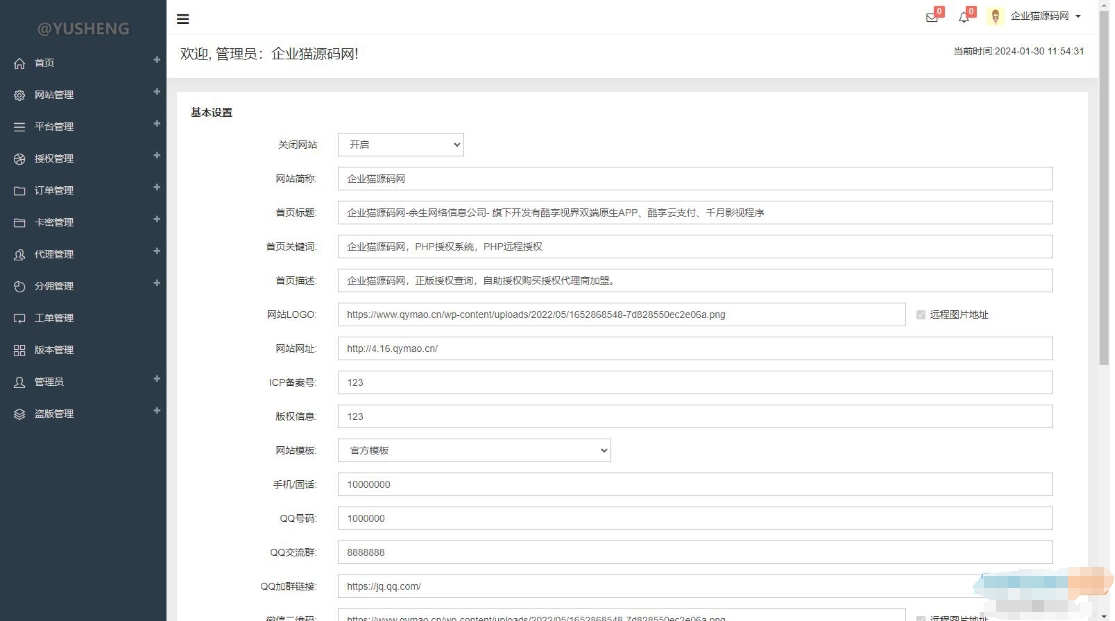Open the 关闭网站 dropdown showing 开启
Image resolution: width=1115 pixels, height=621 pixels.
(400, 145)
